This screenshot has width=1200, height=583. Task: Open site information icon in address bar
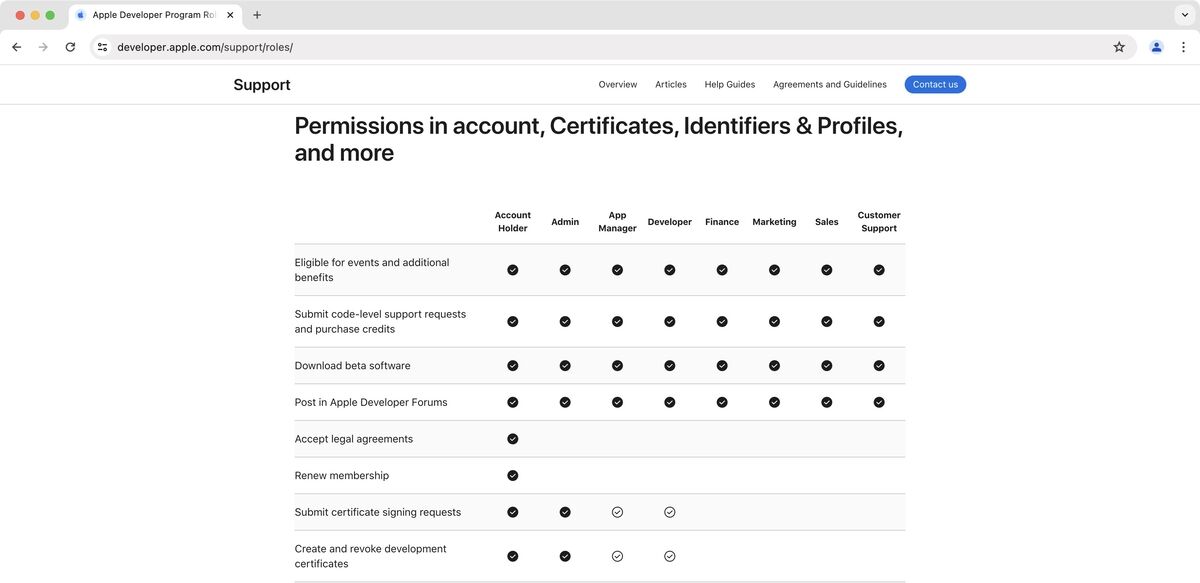coord(102,47)
